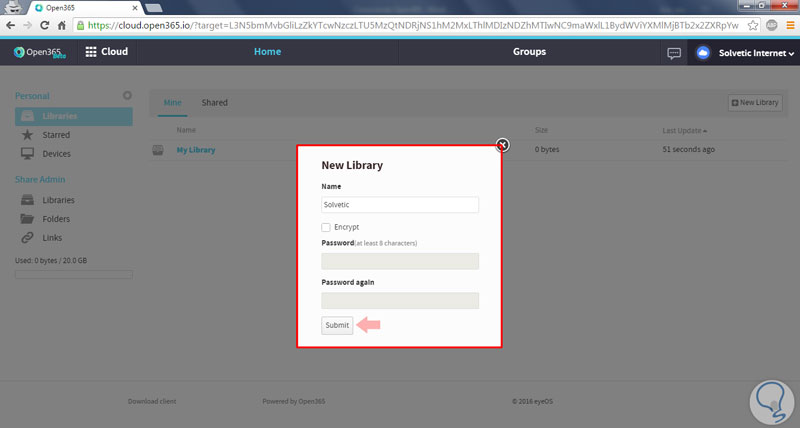Open the Devices section
Screen dimensions: 800x428
57,154
